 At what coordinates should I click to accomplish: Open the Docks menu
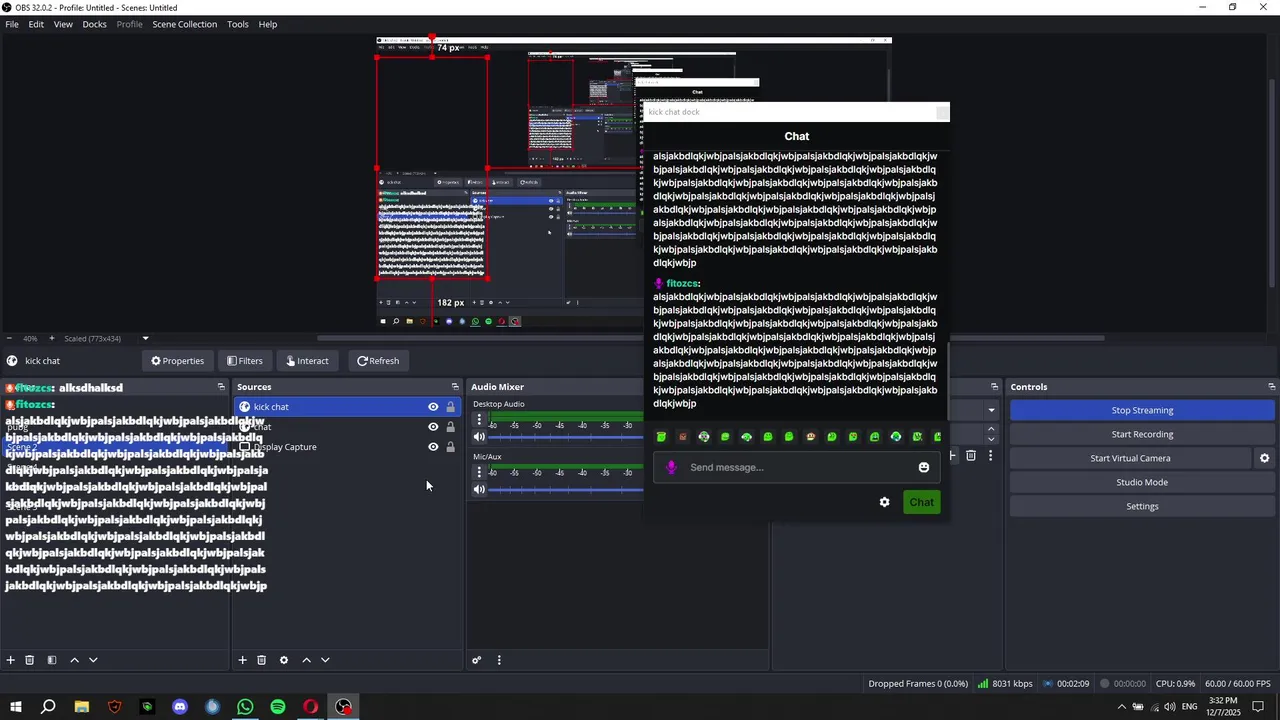[x=94, y=24]
